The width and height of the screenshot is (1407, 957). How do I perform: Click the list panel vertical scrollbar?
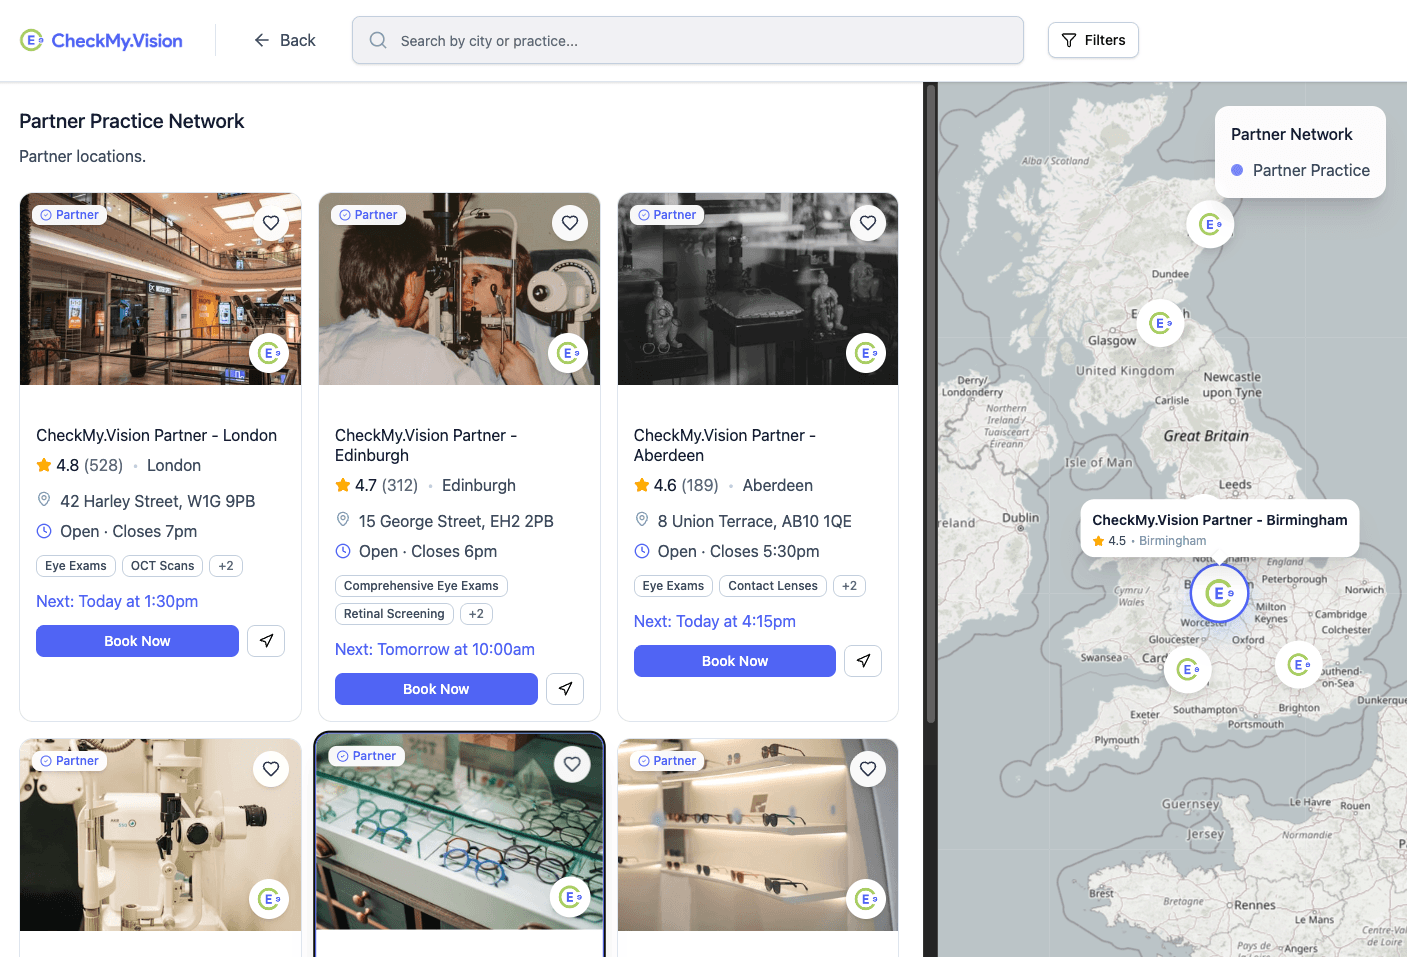click(x=931, y=405)
